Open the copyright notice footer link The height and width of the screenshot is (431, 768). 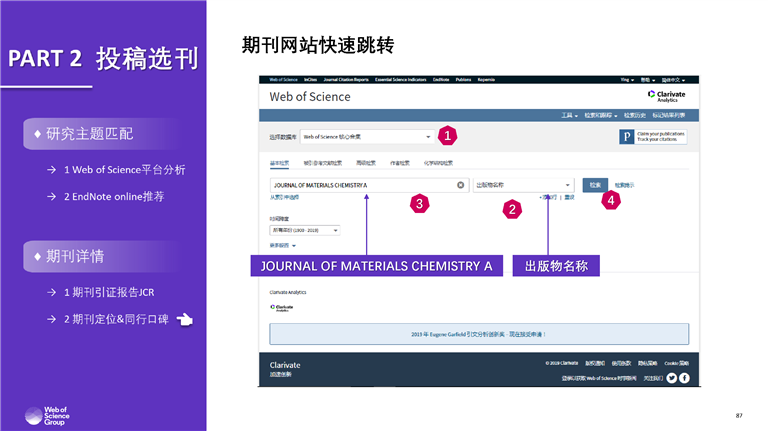[595, 363]
